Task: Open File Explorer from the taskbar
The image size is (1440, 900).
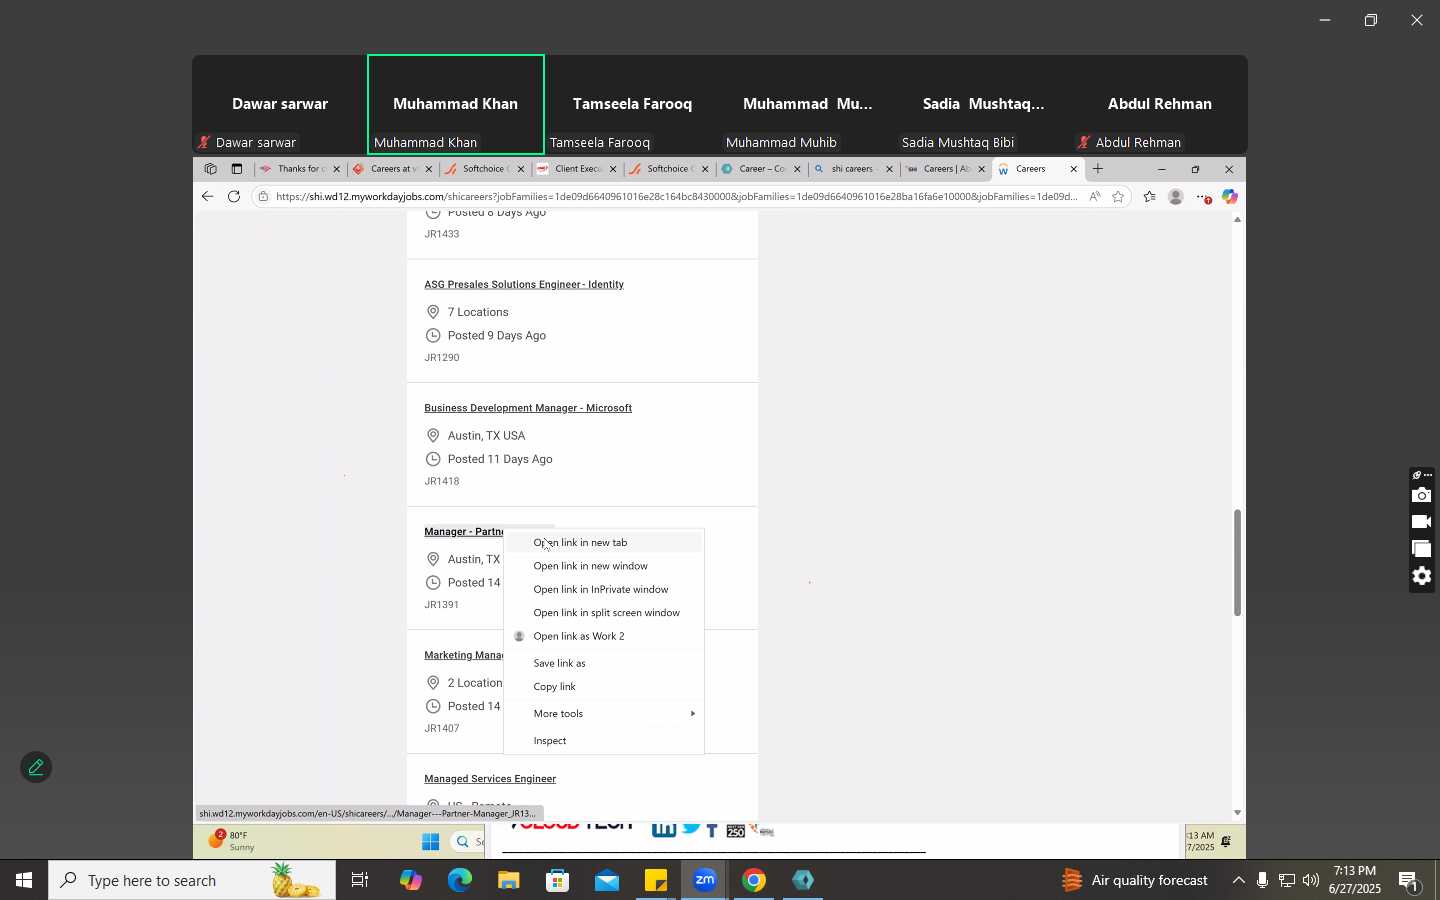Action: pyautogui.click(x=509, y=881)
